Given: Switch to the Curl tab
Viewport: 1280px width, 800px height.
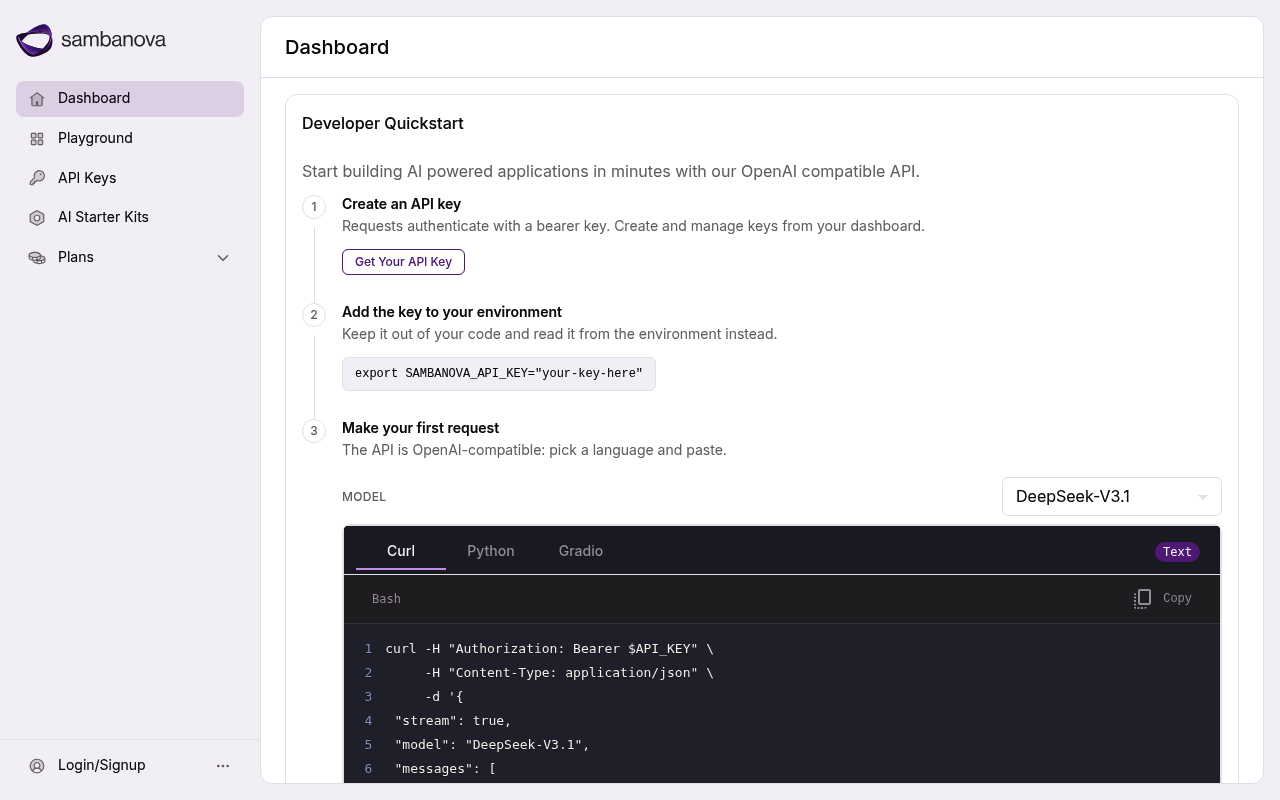Looking at the screenshot, I should pos(401,551).
